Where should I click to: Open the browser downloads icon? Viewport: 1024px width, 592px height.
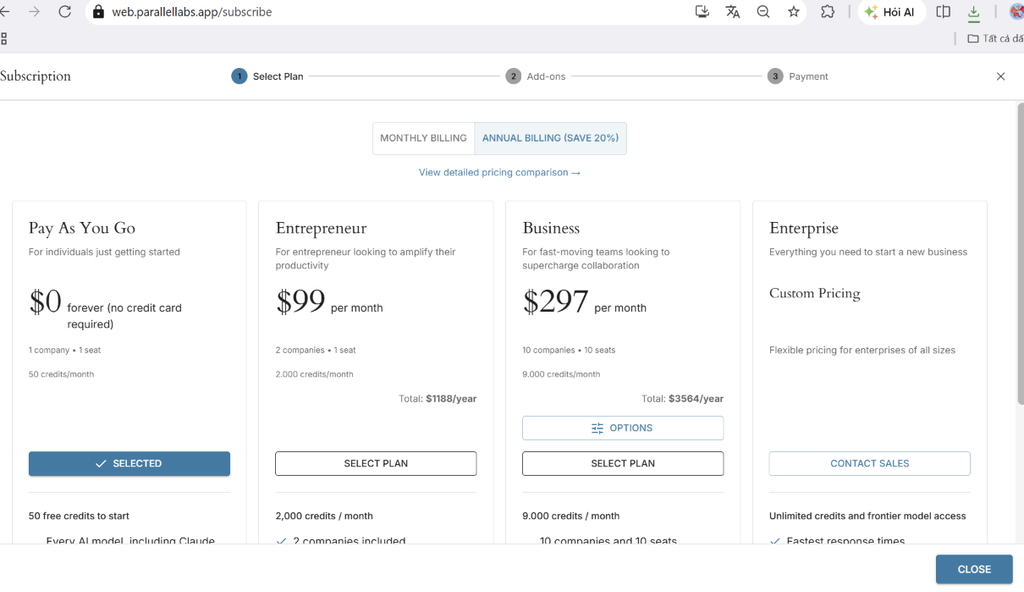click(x=974, y=12)
